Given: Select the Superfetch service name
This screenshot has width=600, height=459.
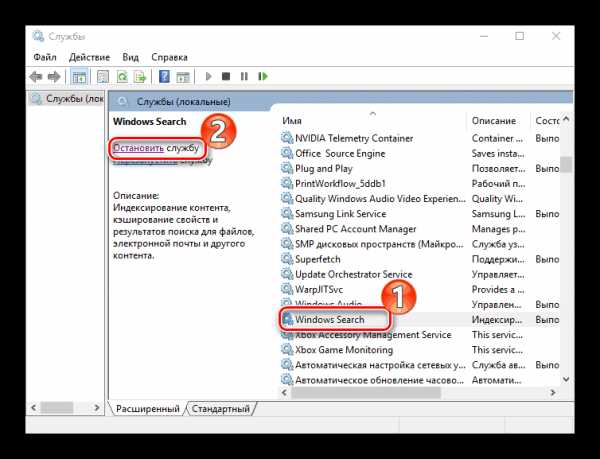Looking at the screenshot, I should tap(318, 259).
